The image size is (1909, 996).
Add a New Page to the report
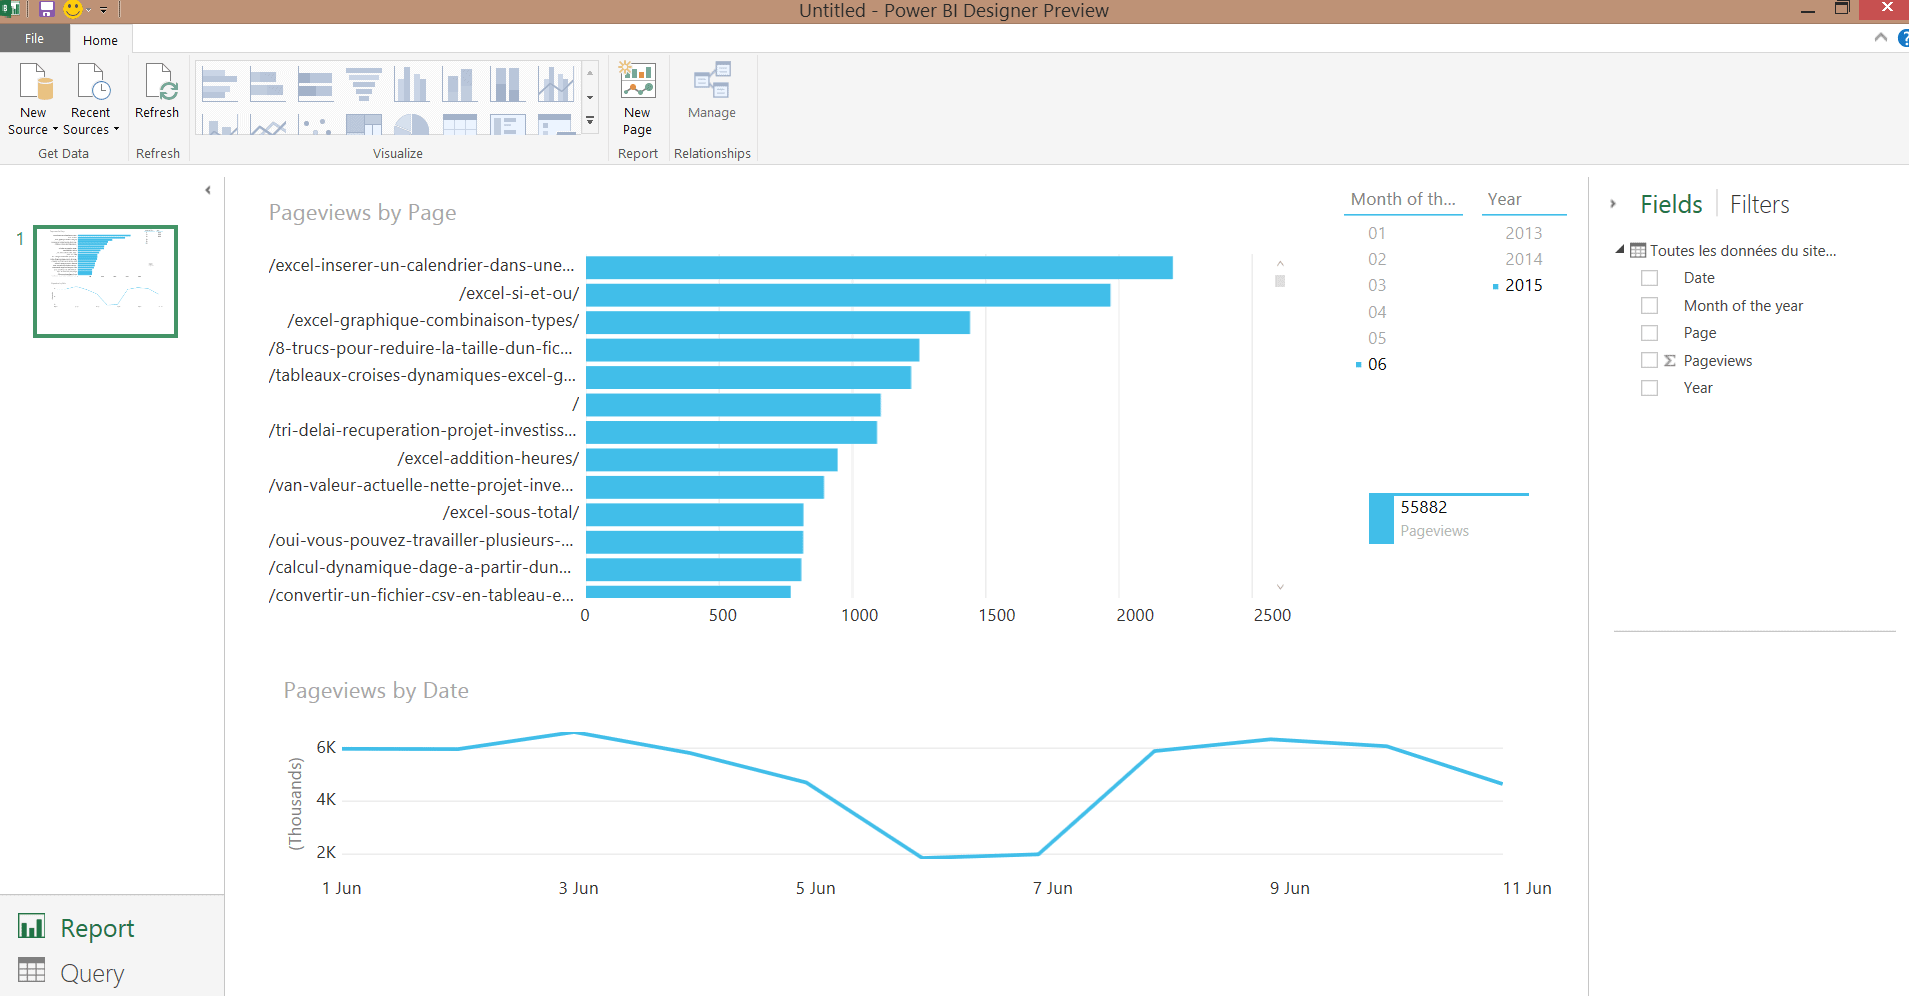pyautogui.click(x=637, y=98)
